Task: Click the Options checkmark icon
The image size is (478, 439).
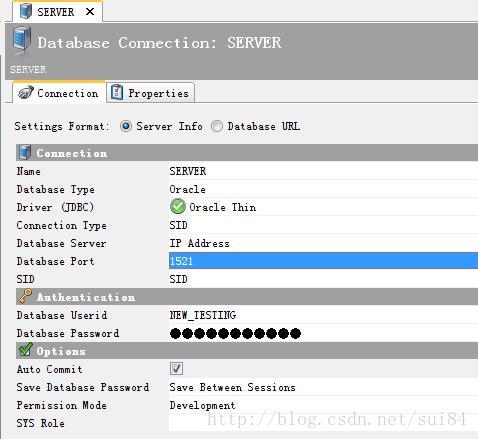Action: (26, 350)
